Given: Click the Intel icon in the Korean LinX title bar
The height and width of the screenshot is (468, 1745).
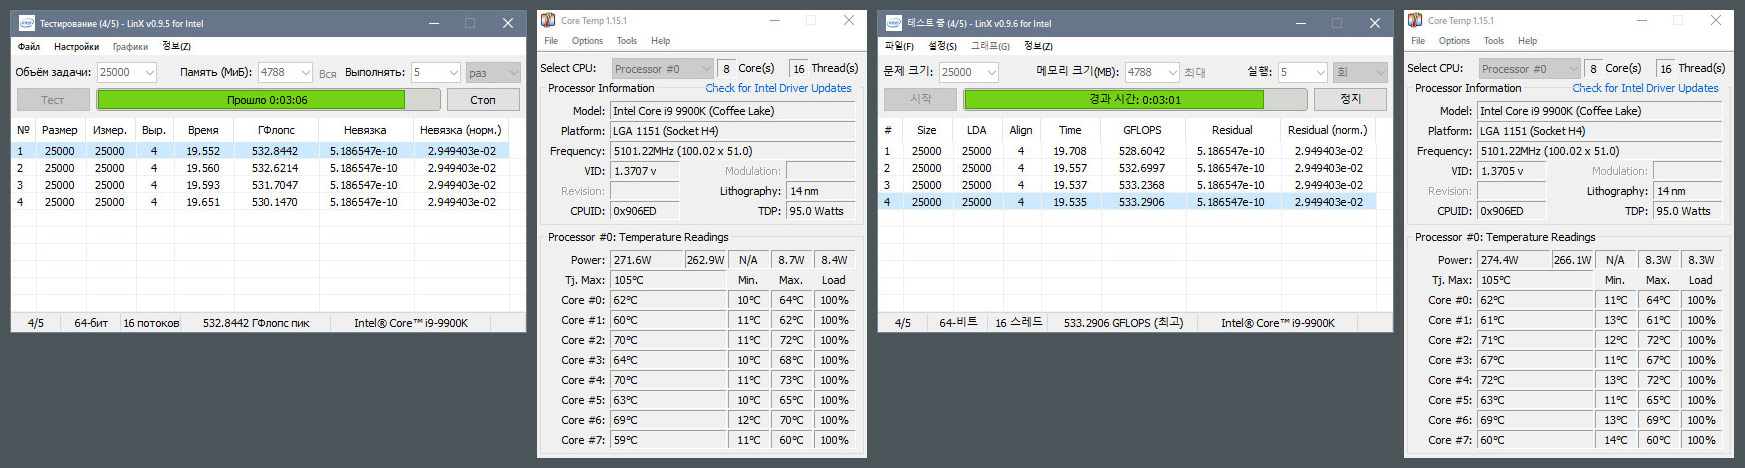Looking at the screenshot, I should tap(894, 23).
